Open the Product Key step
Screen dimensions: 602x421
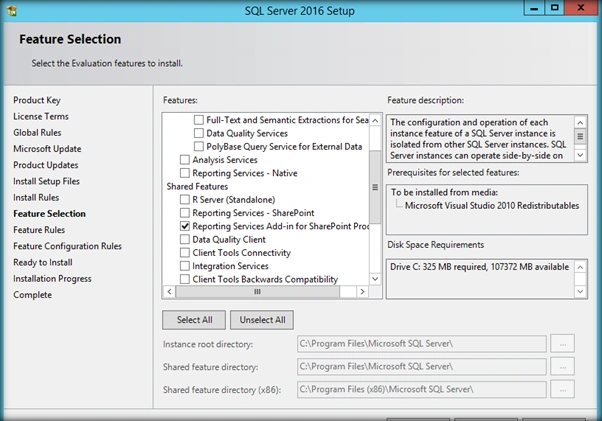[37, 100]
